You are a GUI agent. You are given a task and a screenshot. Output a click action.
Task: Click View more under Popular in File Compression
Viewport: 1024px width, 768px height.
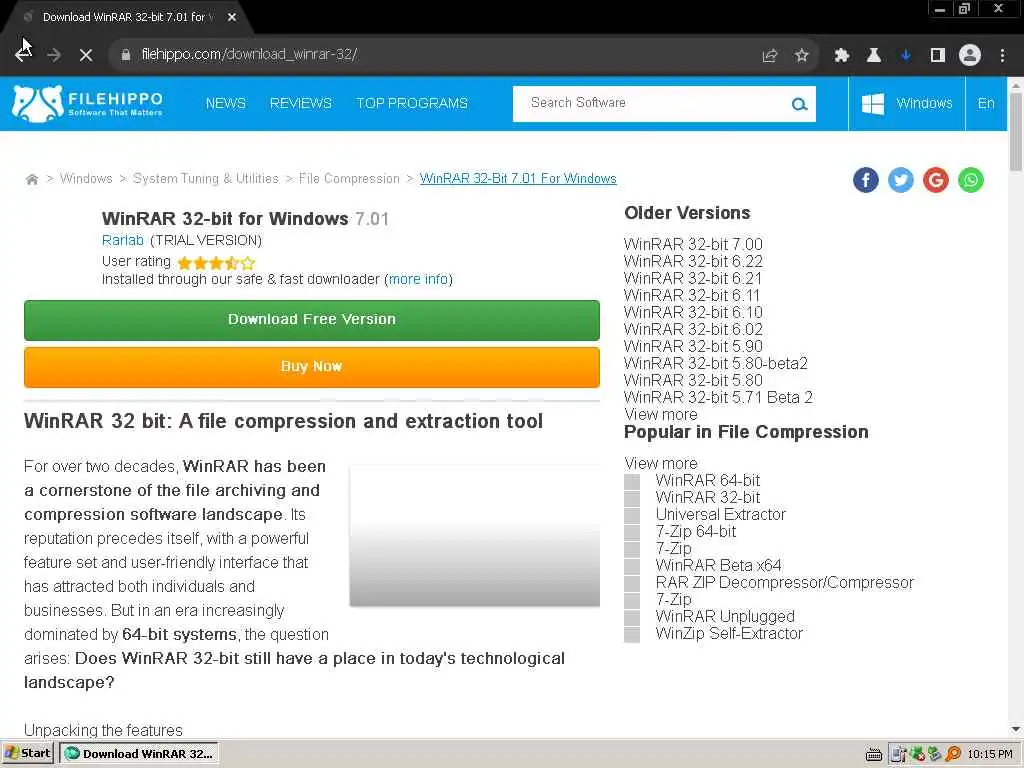point(661,463)
